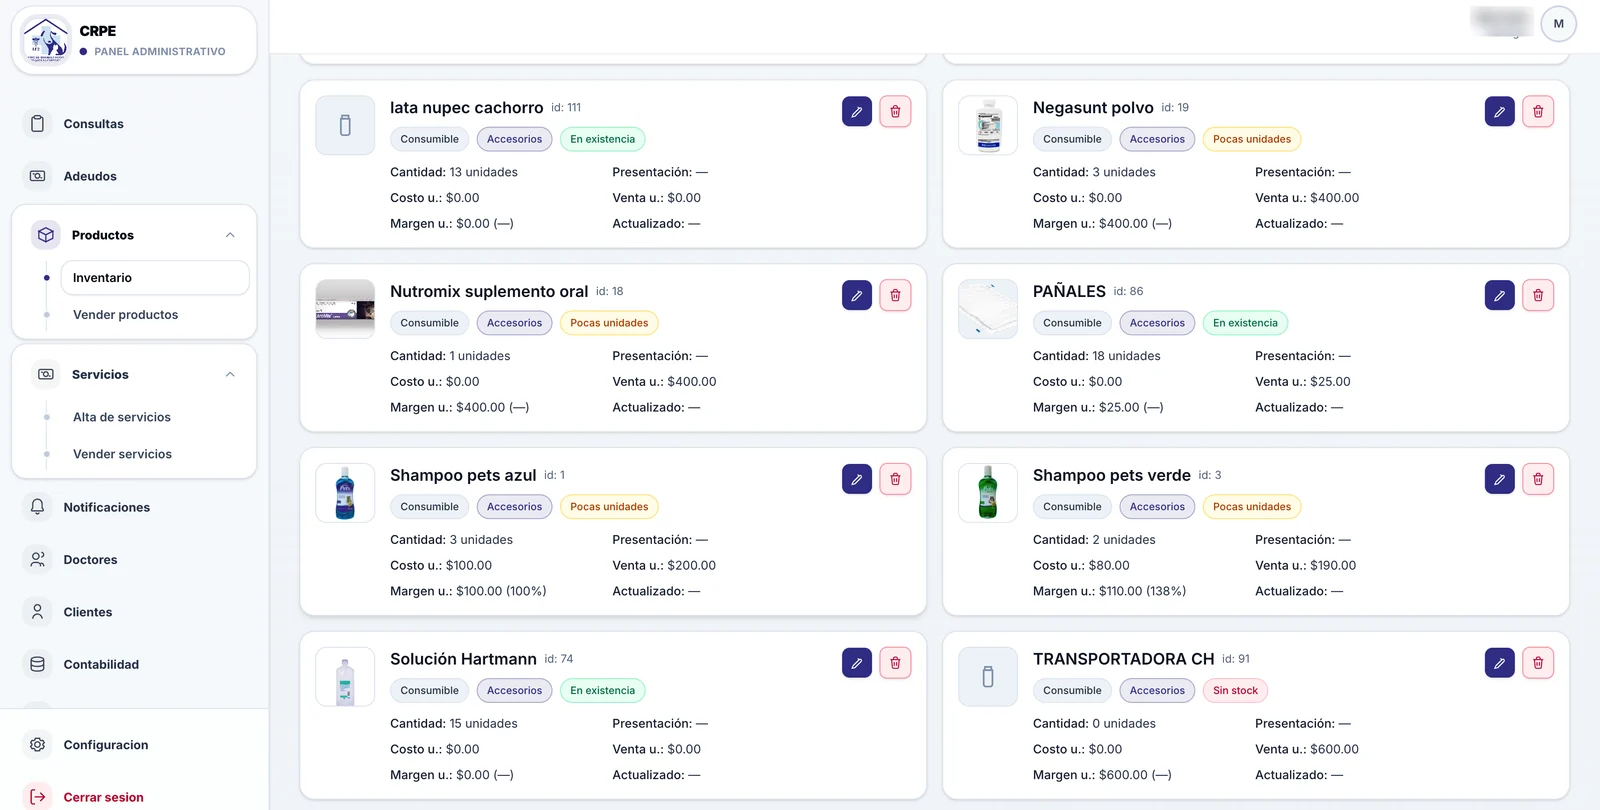This screenshot has height=810, width=1600.
Task: Delete the Negasunt polvo product
Action: coord(1538,112)
